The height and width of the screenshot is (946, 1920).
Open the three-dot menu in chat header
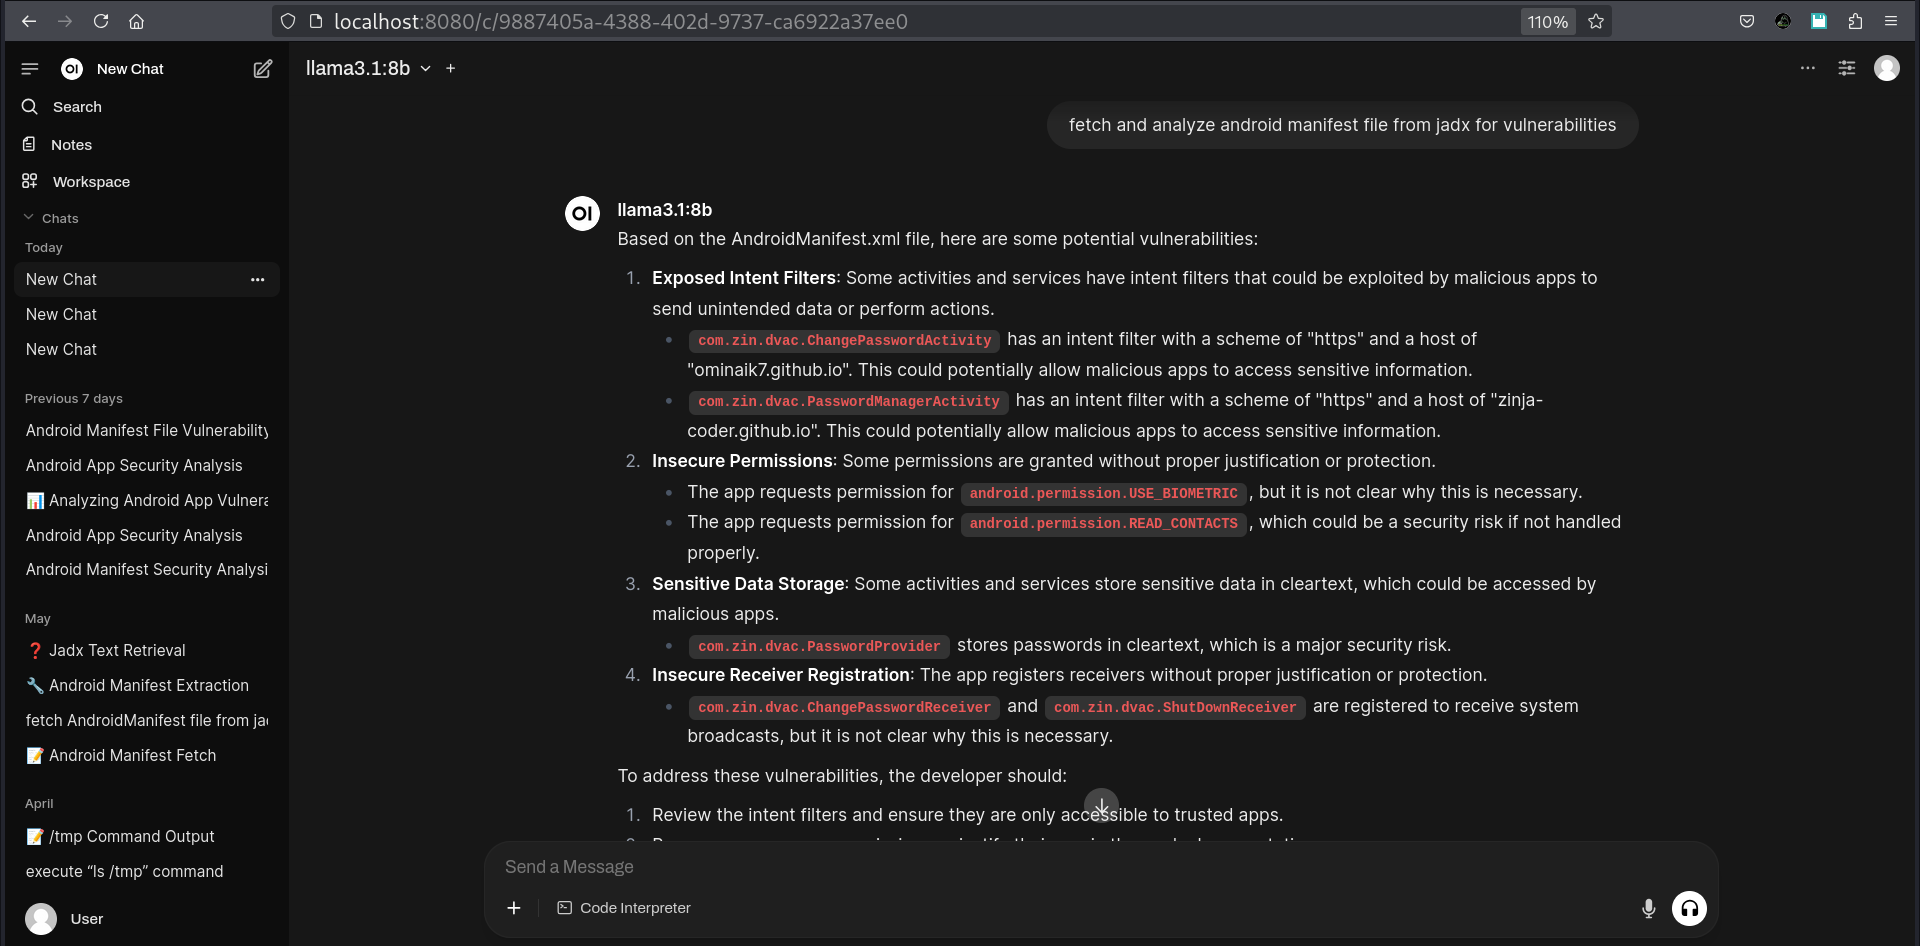coord(1807,68)
